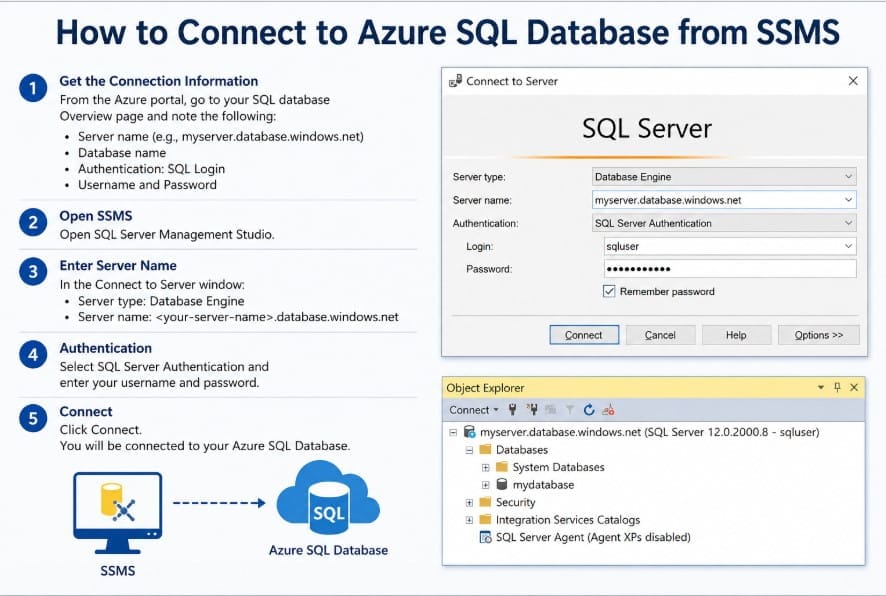Select the mydatabase cylinder icon
Screen dimensions: 886x596
tap(502, 484)
